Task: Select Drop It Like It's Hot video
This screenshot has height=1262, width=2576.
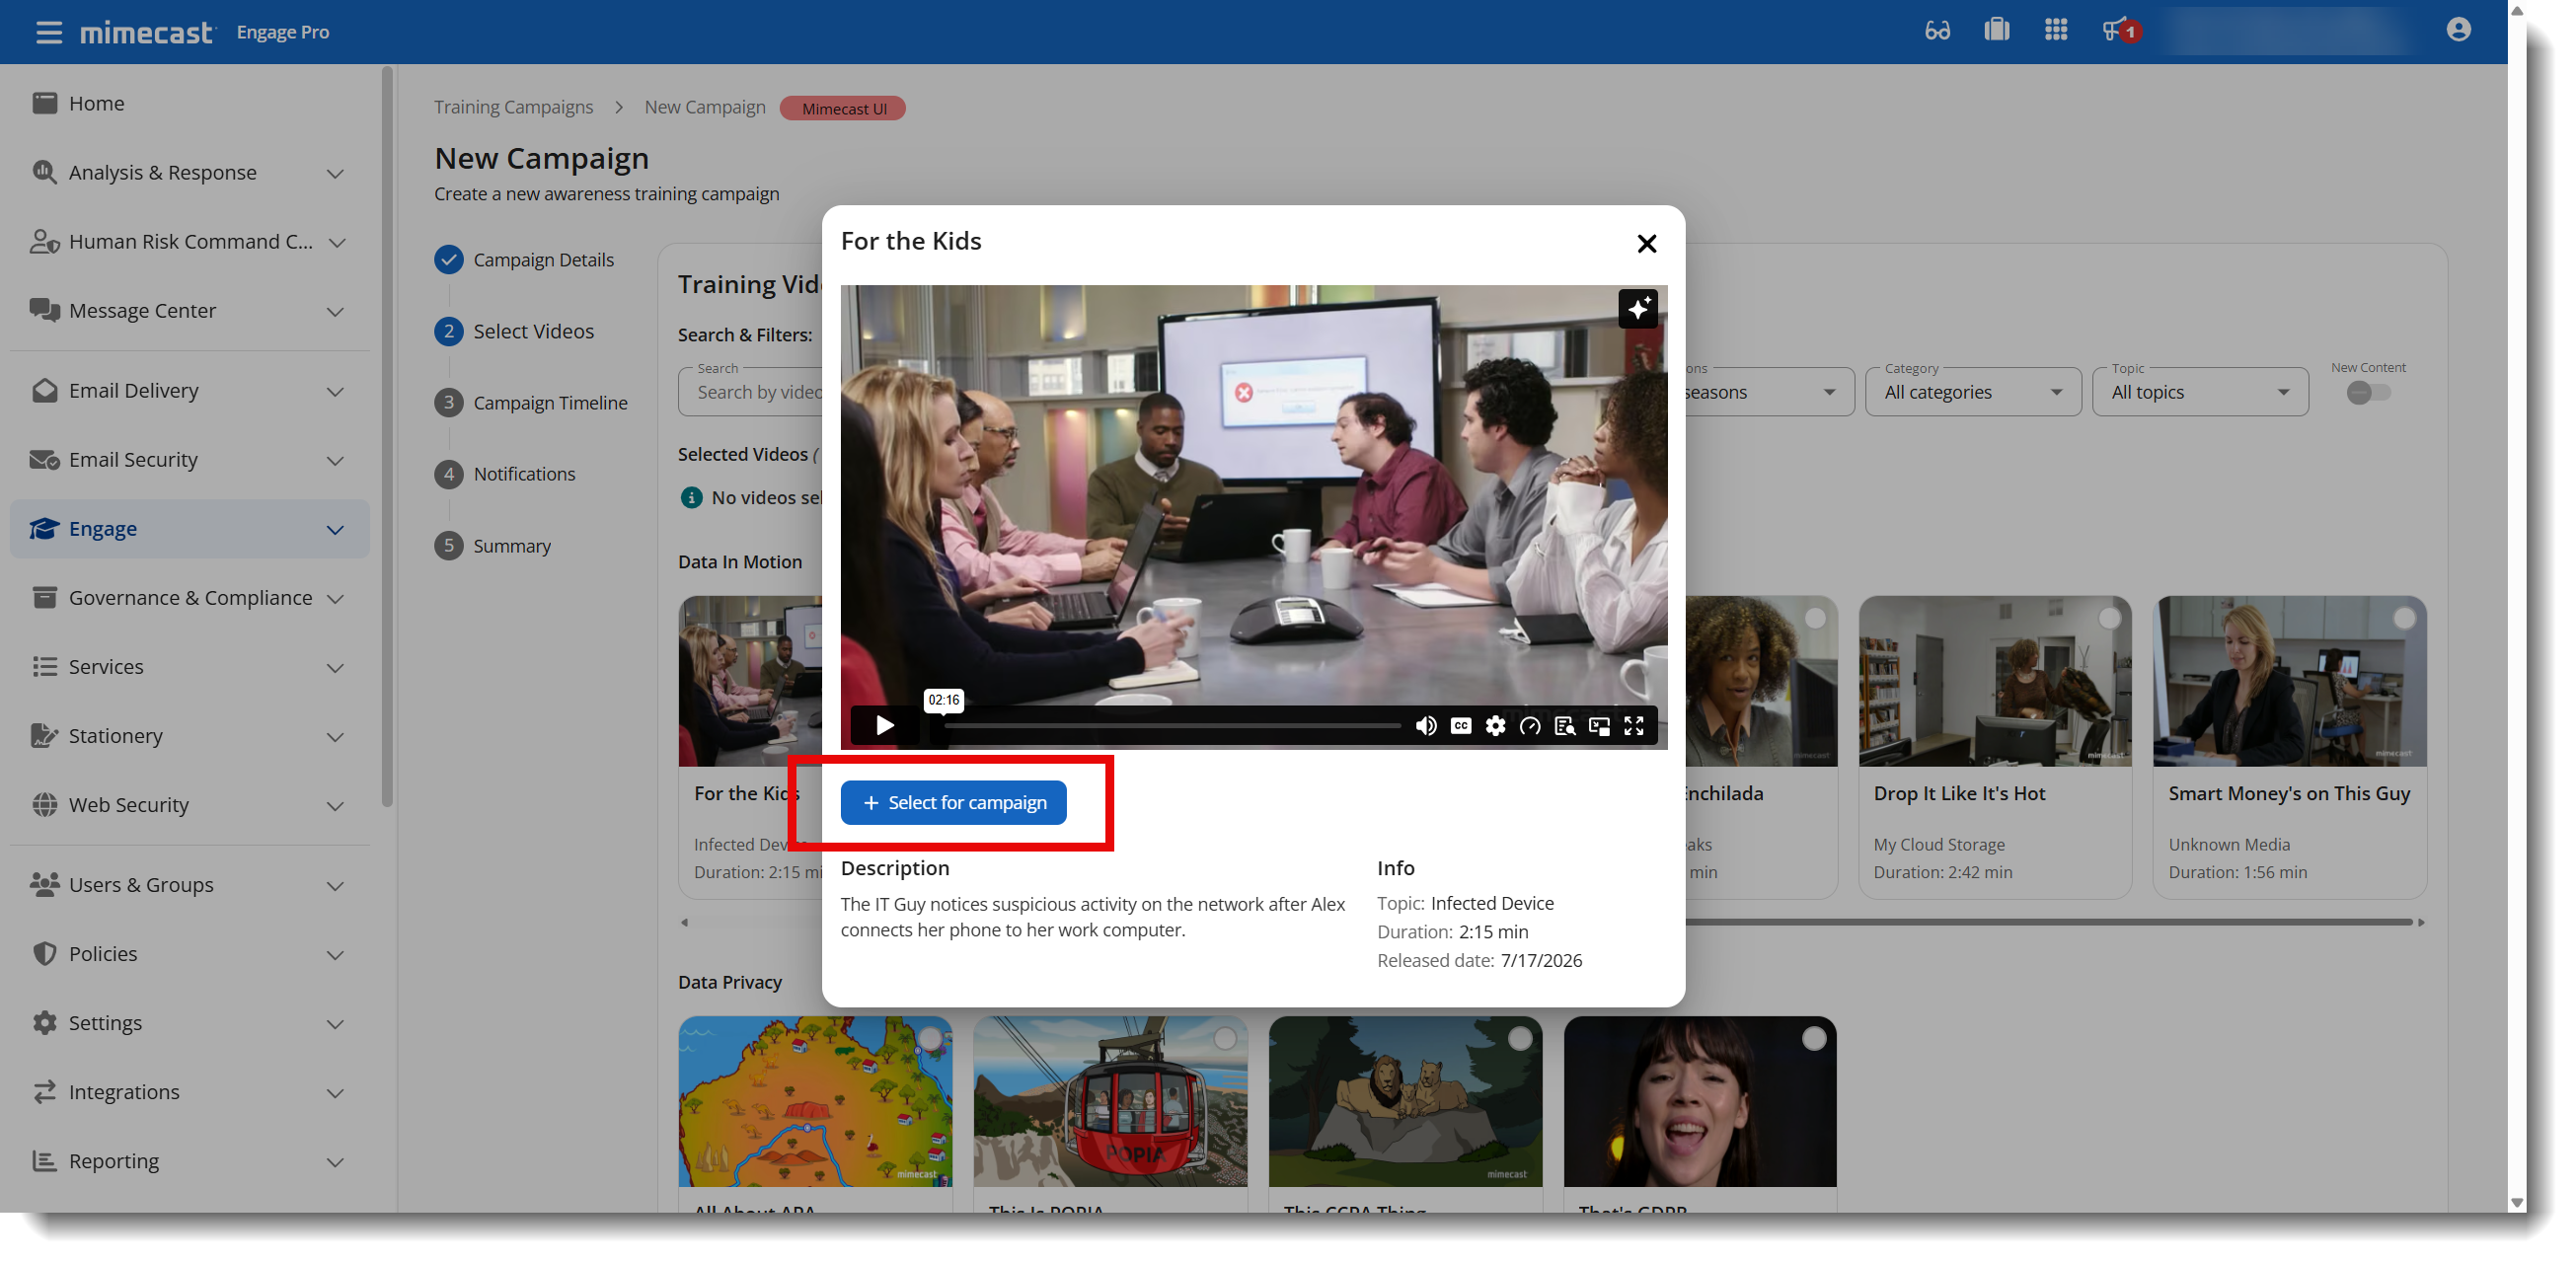Action: (2109, 618)
